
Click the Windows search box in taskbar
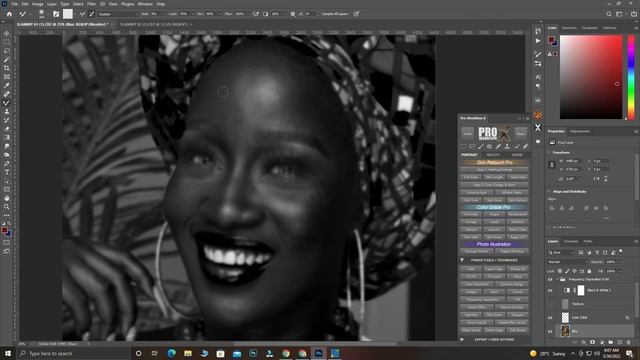(73, 353)
